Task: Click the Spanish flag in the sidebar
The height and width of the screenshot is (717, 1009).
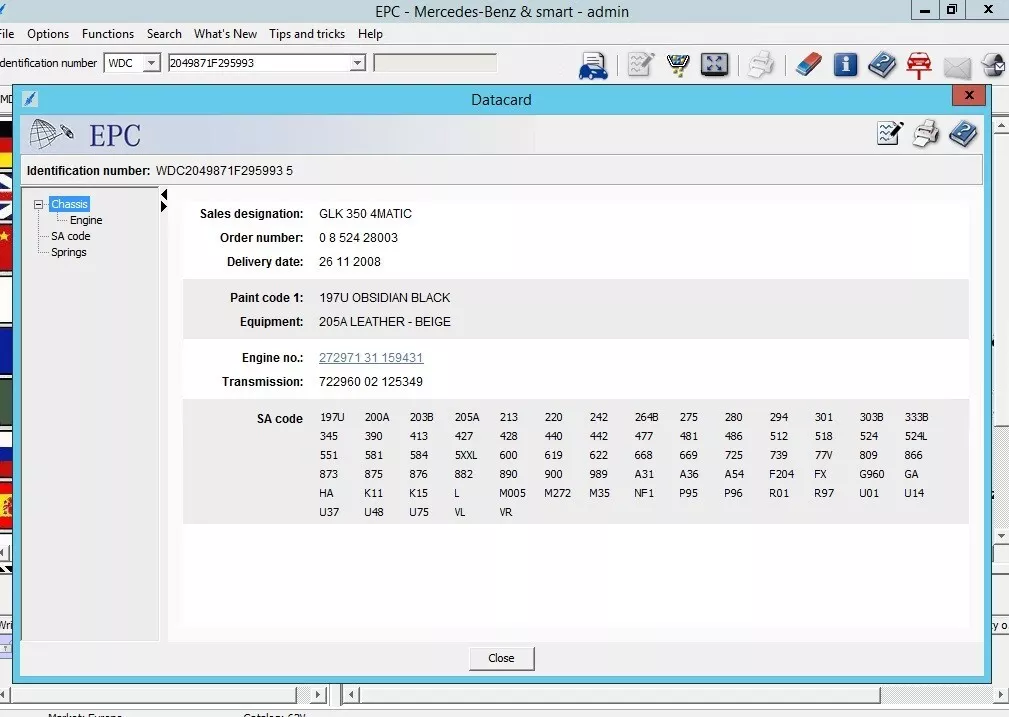Action: coord(6,505)
